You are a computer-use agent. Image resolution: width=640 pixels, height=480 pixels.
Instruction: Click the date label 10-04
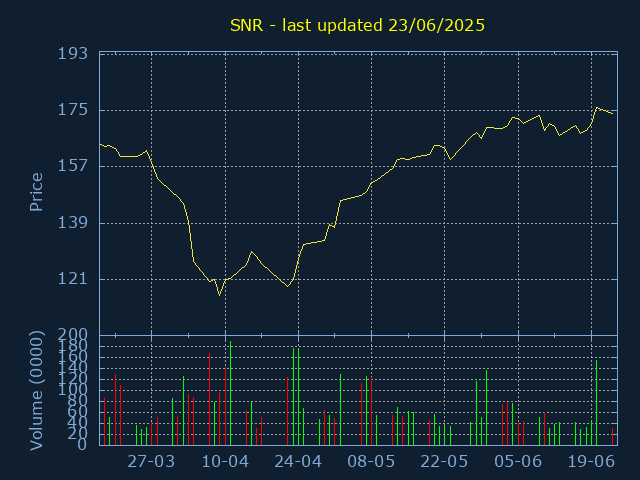coord(225,462)
